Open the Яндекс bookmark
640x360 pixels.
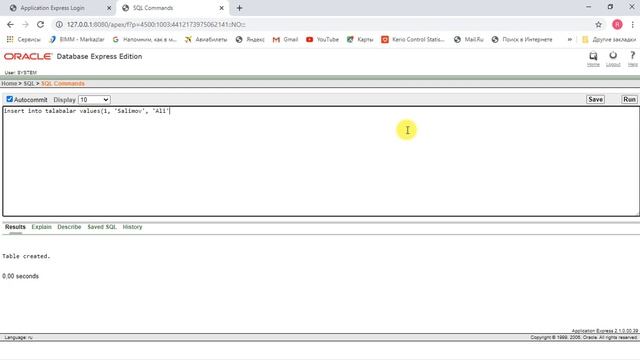point(250,40)
